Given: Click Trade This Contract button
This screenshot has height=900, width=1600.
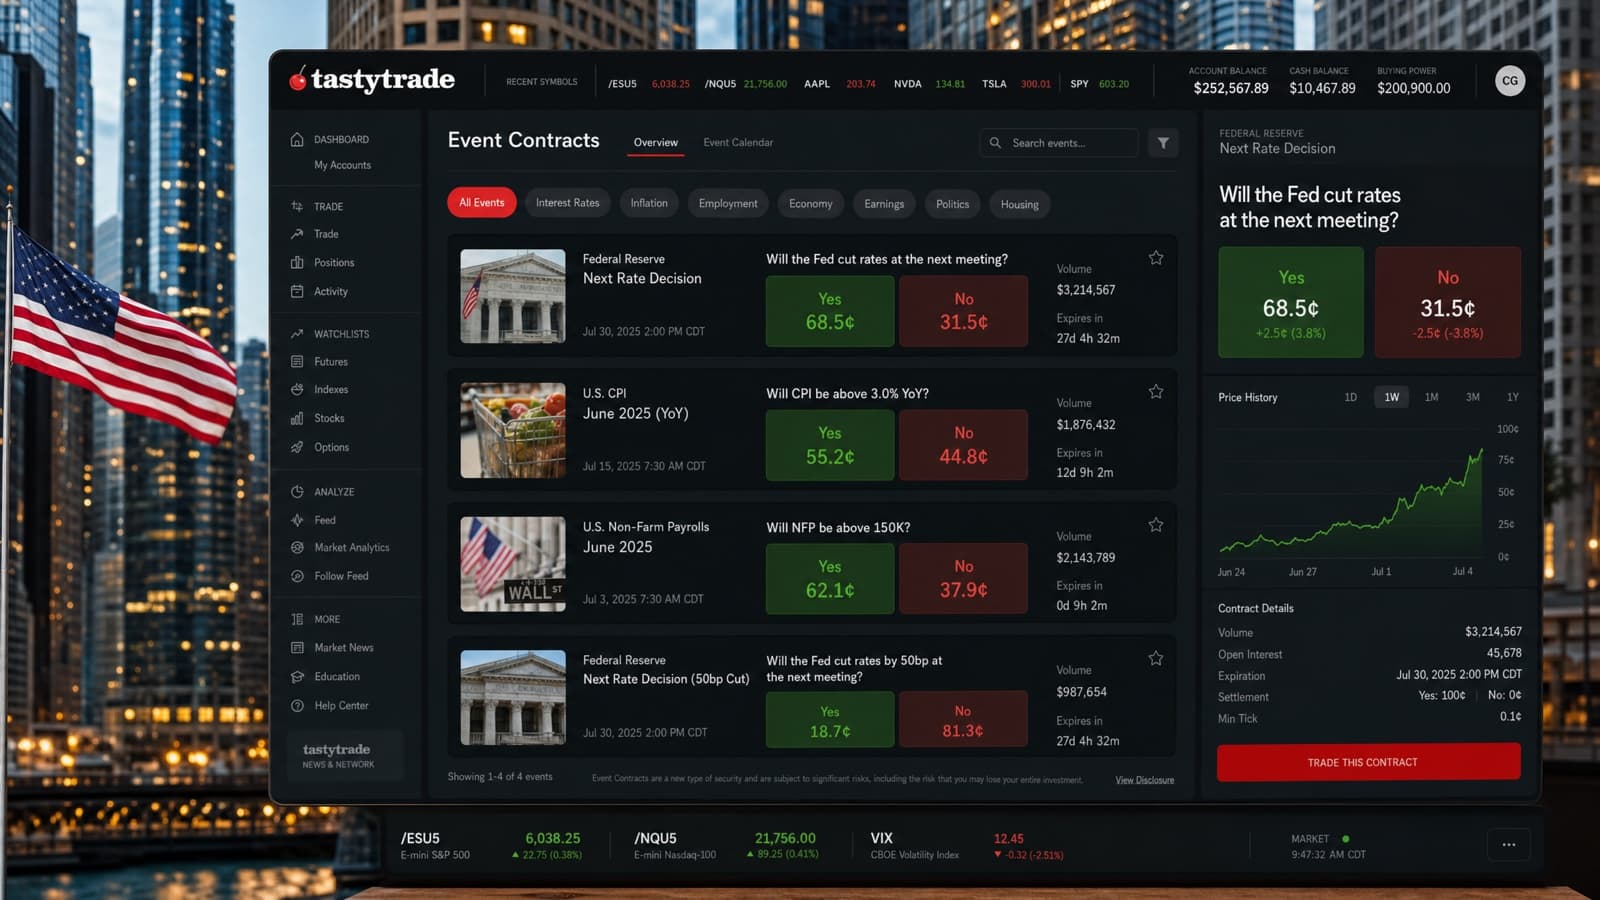Looking at the screenshot, I should pyautogui.click(x=1369, y=762).
